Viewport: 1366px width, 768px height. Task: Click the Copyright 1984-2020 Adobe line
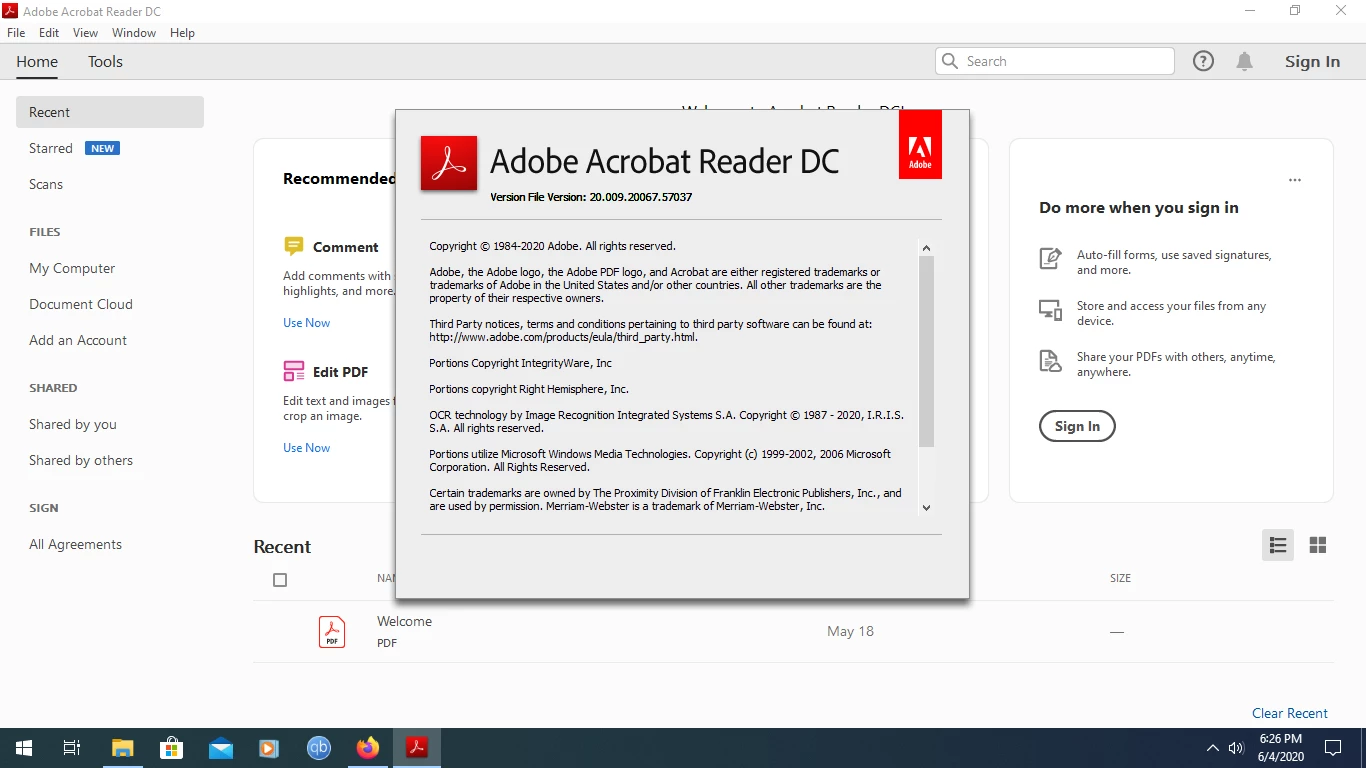tap(552, 246)
